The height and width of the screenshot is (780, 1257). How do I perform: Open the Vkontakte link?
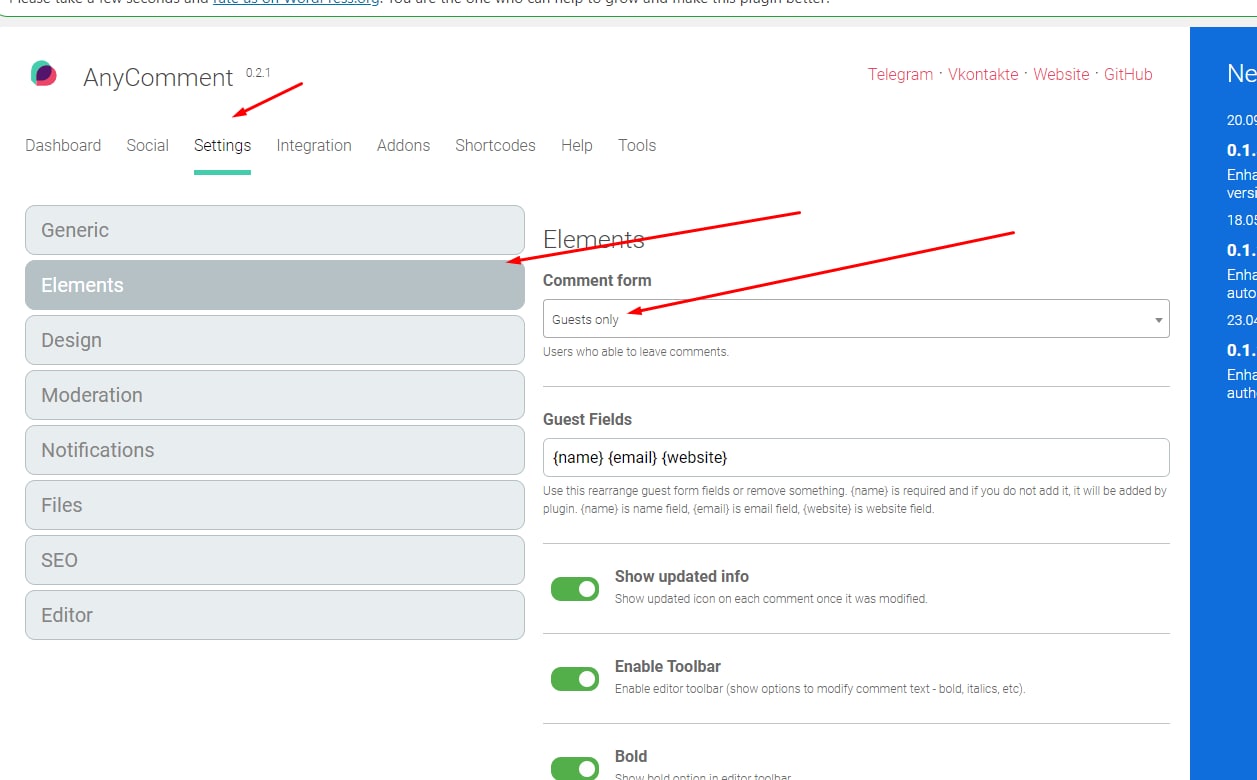(x=983, y=74)
